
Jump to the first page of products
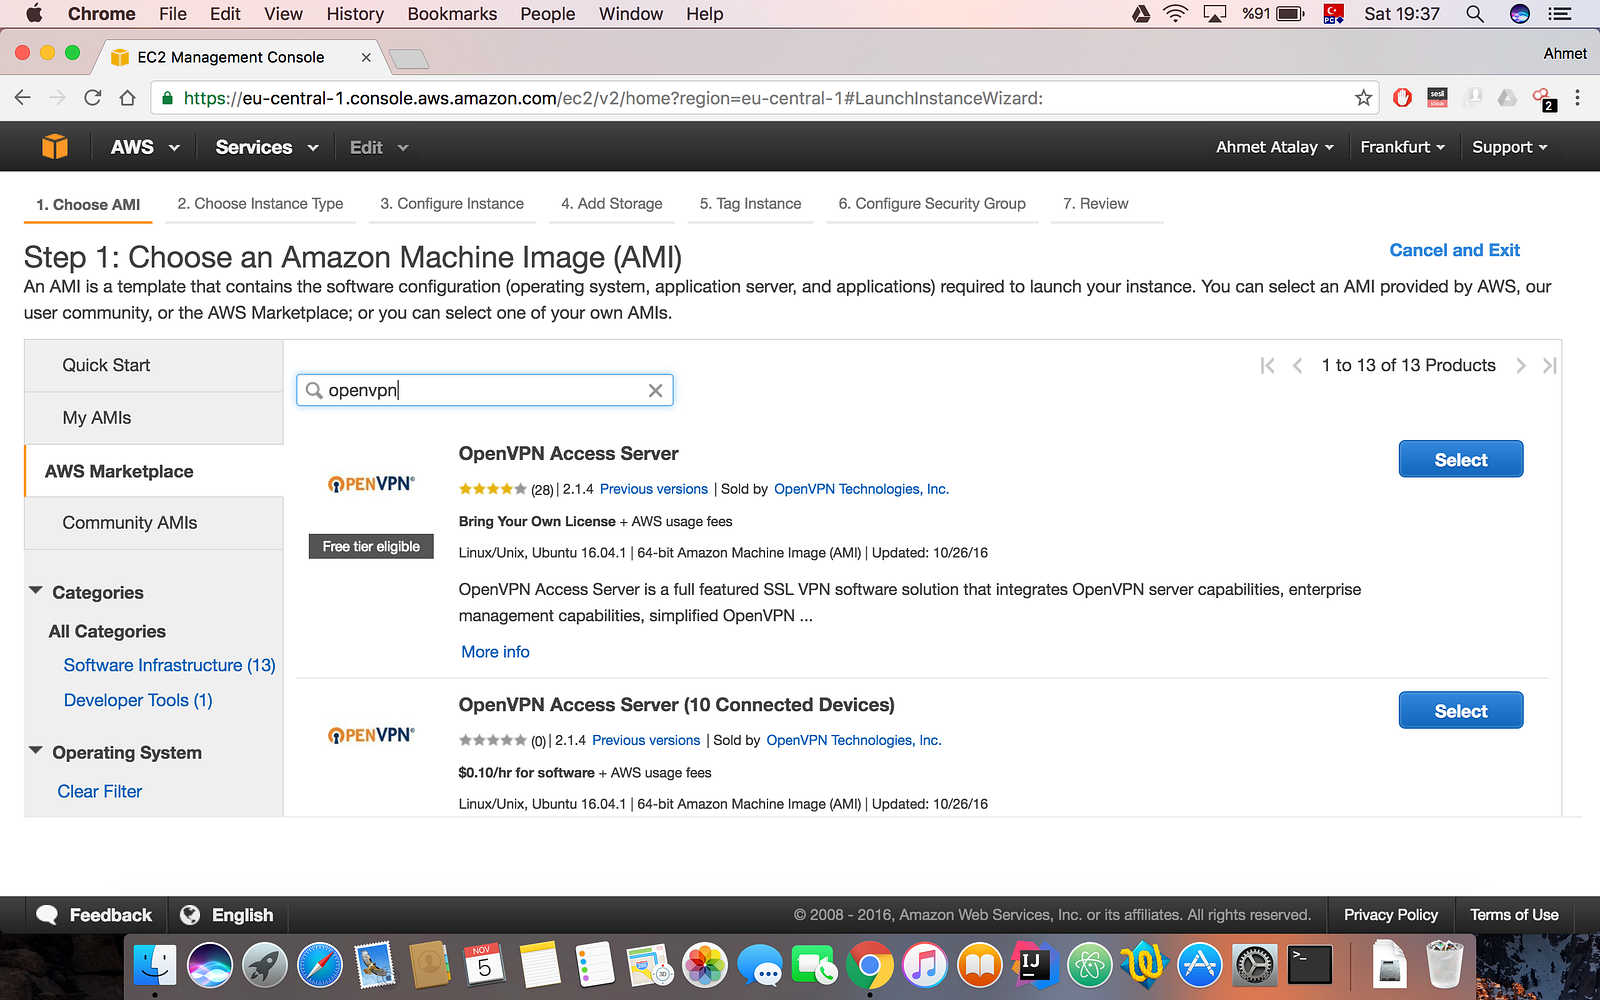[1267, 366]
